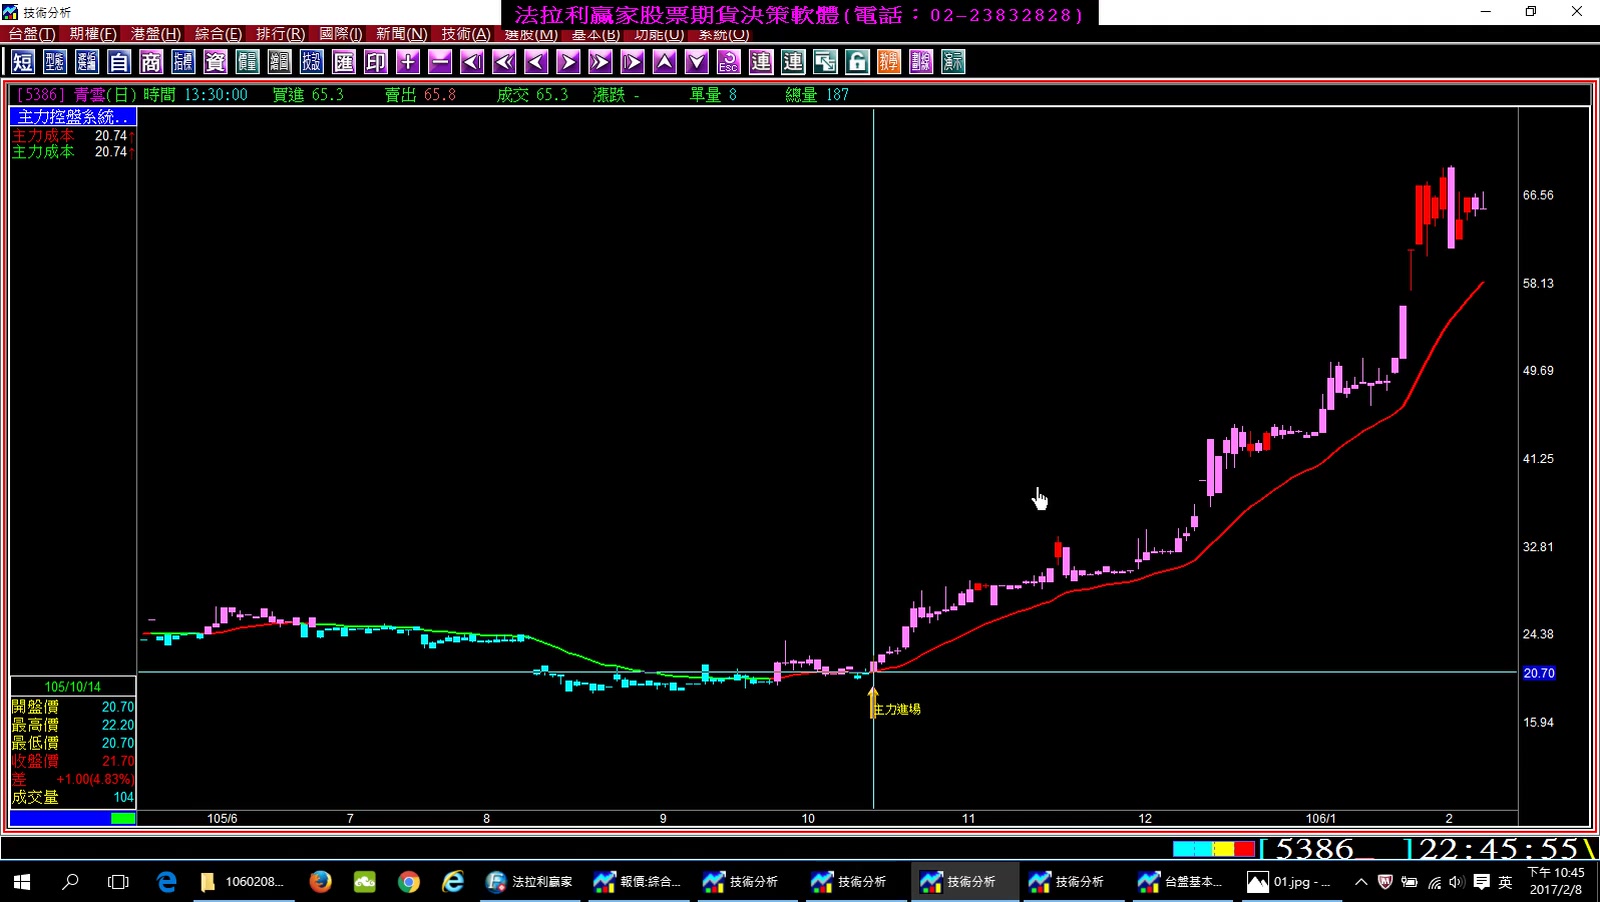Click the plus zoom-in toolbar icon

tap(408, 62)
